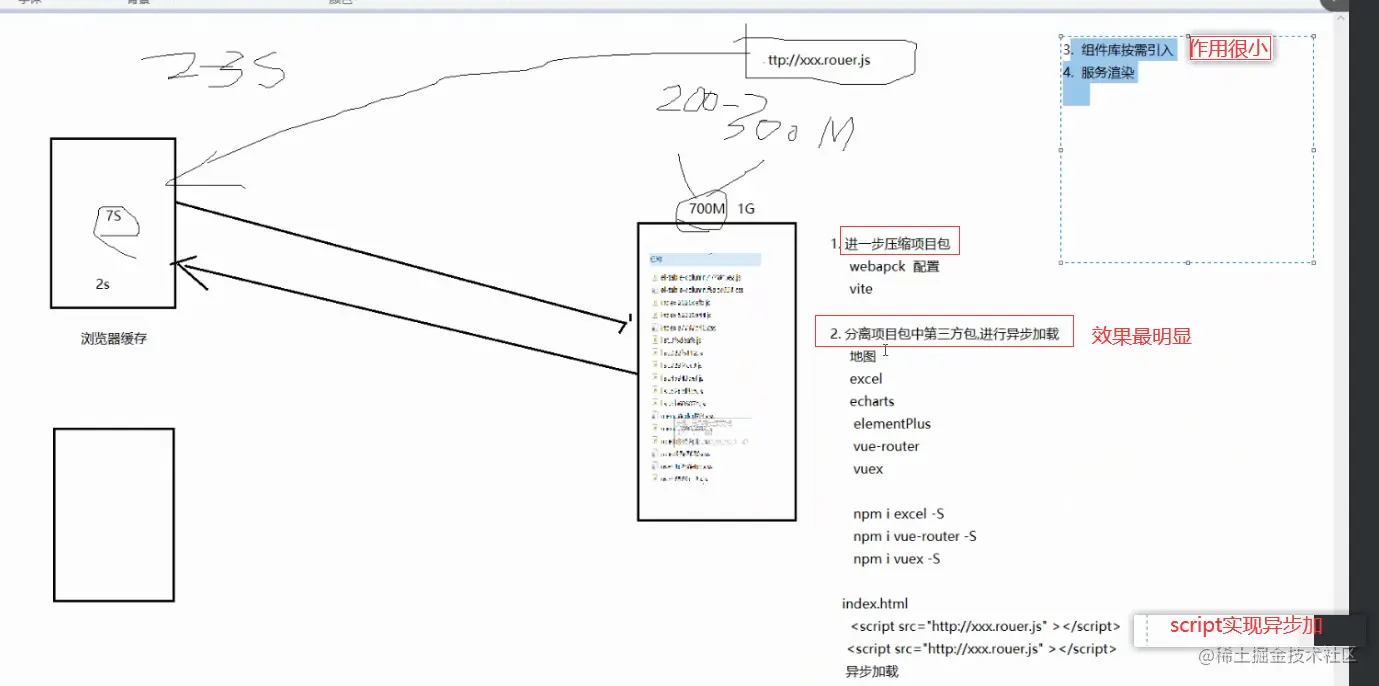Click the highlighted '3. 组件库按需引入' line
This screenshot has width=1379, height=686.
click(1119, 50)
